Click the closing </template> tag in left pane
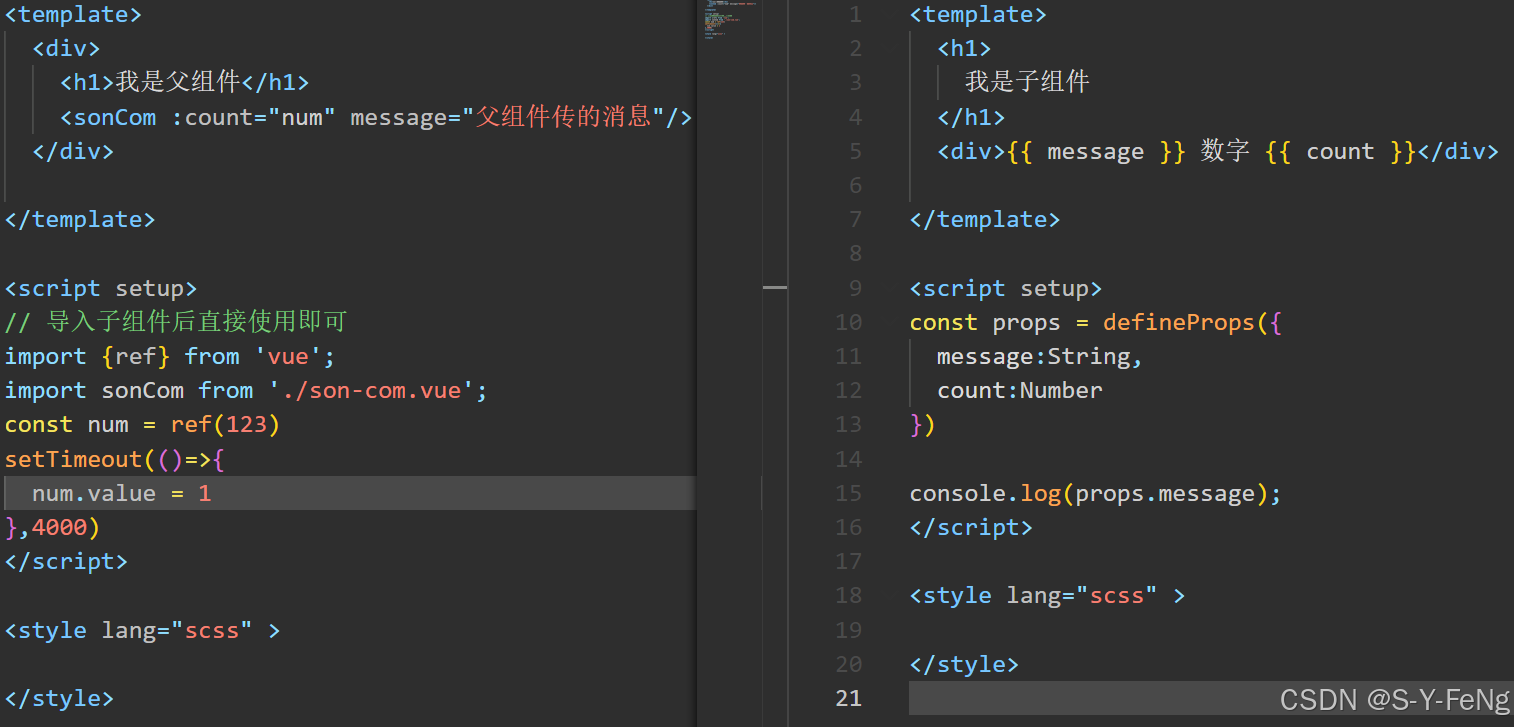This screenshot has width=1514, height=727. pos(80,220)
